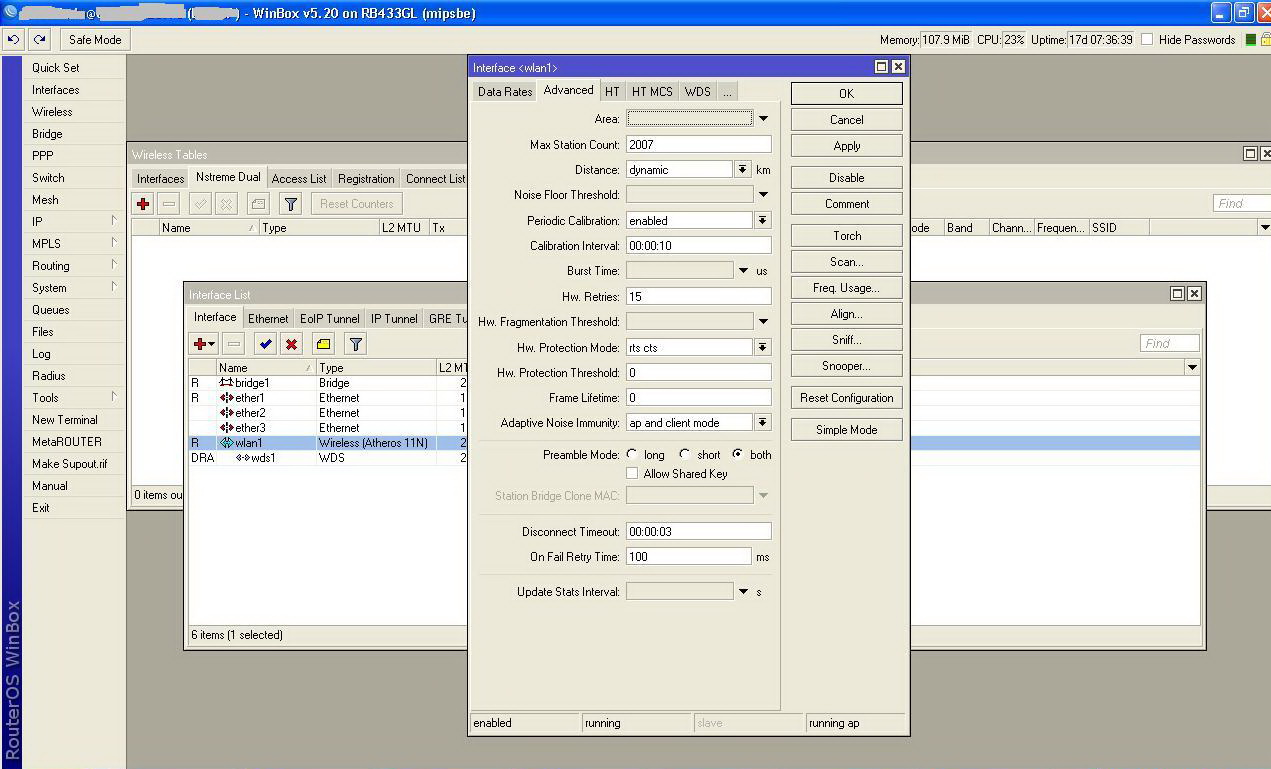
Task: Click the filter funnel icon in Interface List
Action: point(355,344)
